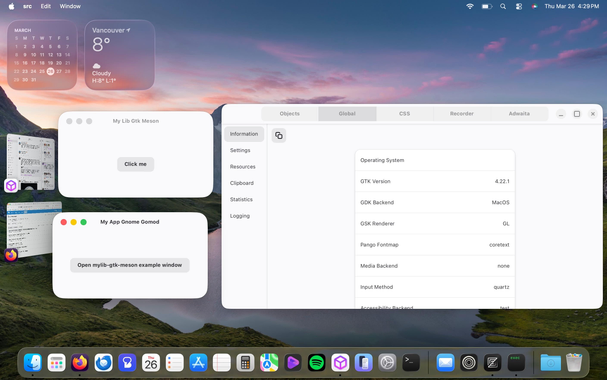Screen dimensions: 607x380
Task: Select the Global tab in inspector
Action: 347,114
